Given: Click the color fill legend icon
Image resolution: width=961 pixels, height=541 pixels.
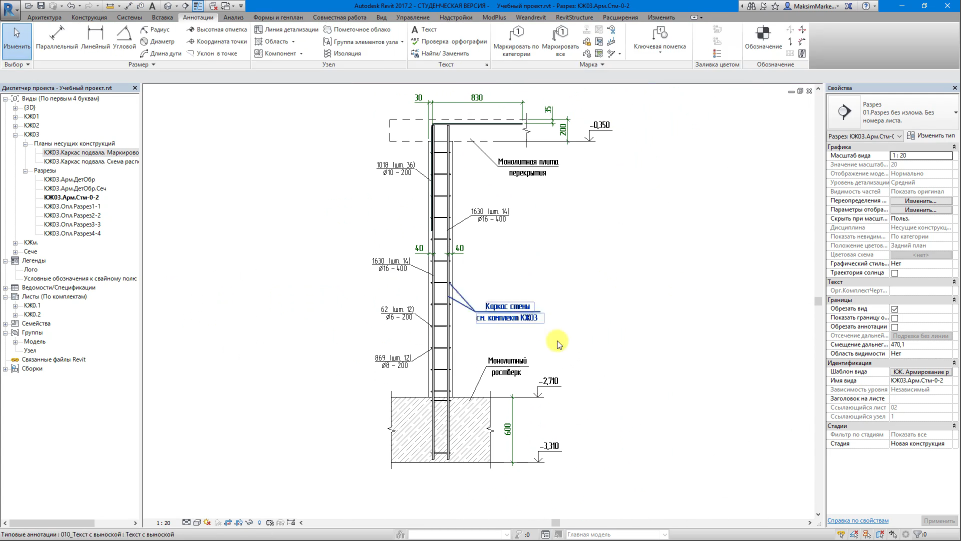Looking at the screenshot, I should click(717, 53).
